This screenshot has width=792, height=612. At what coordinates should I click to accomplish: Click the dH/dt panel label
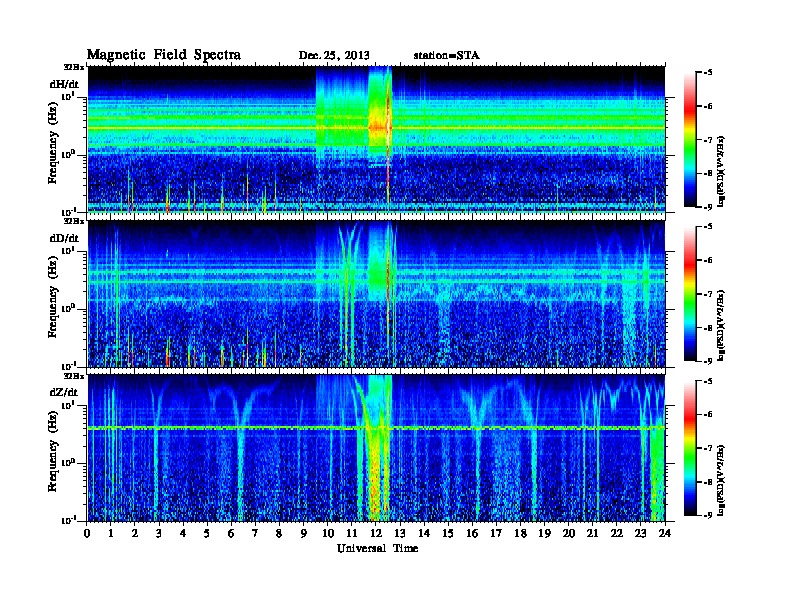(x=64, y=84)
